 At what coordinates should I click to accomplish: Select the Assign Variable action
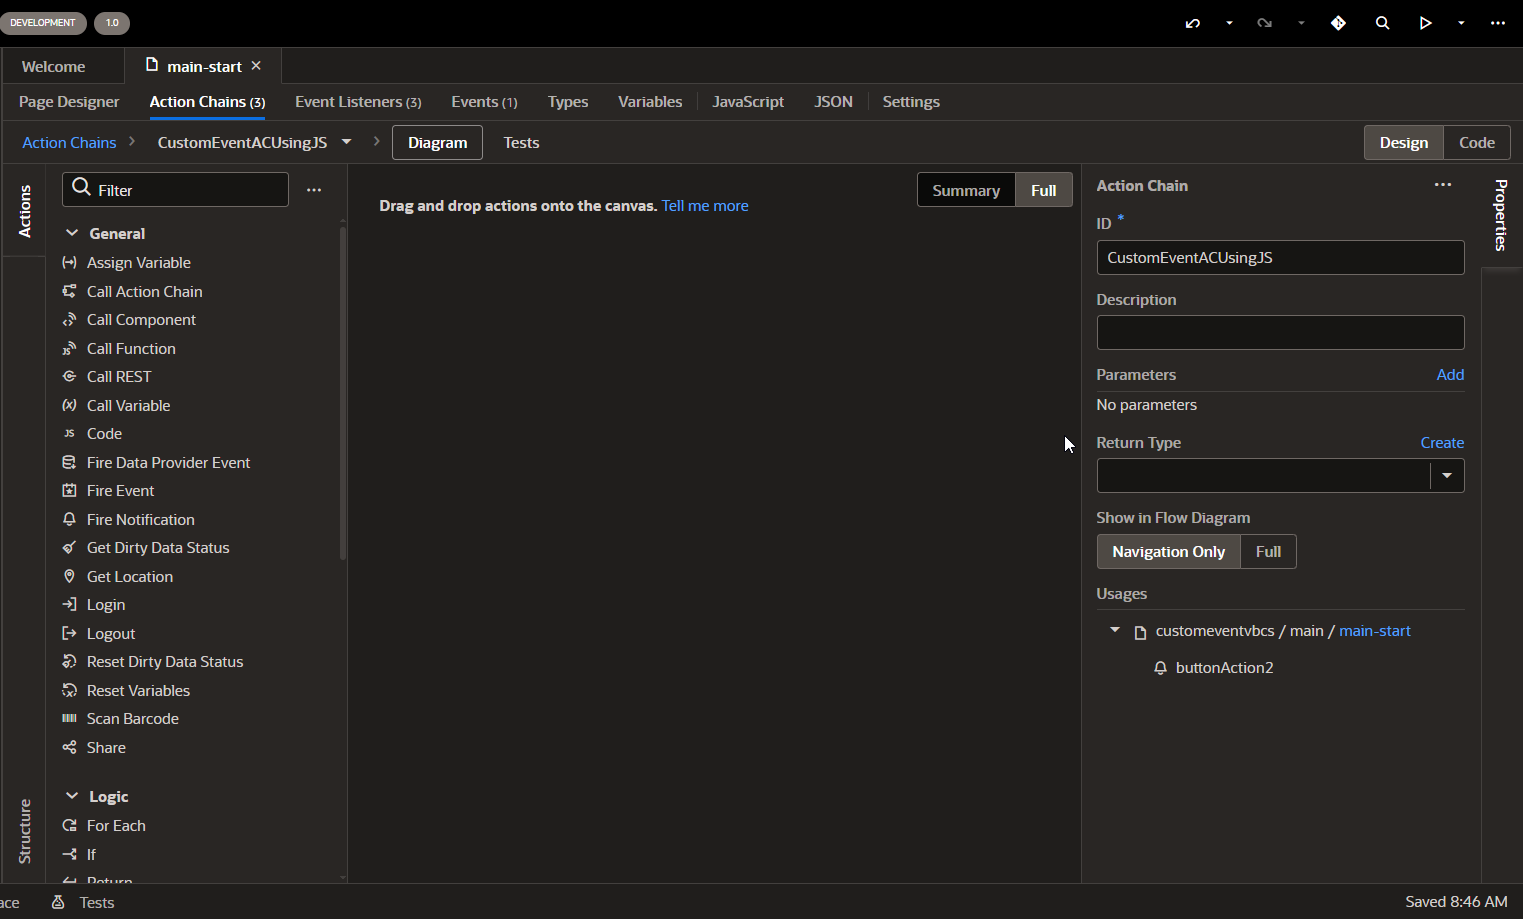[138, 263]
